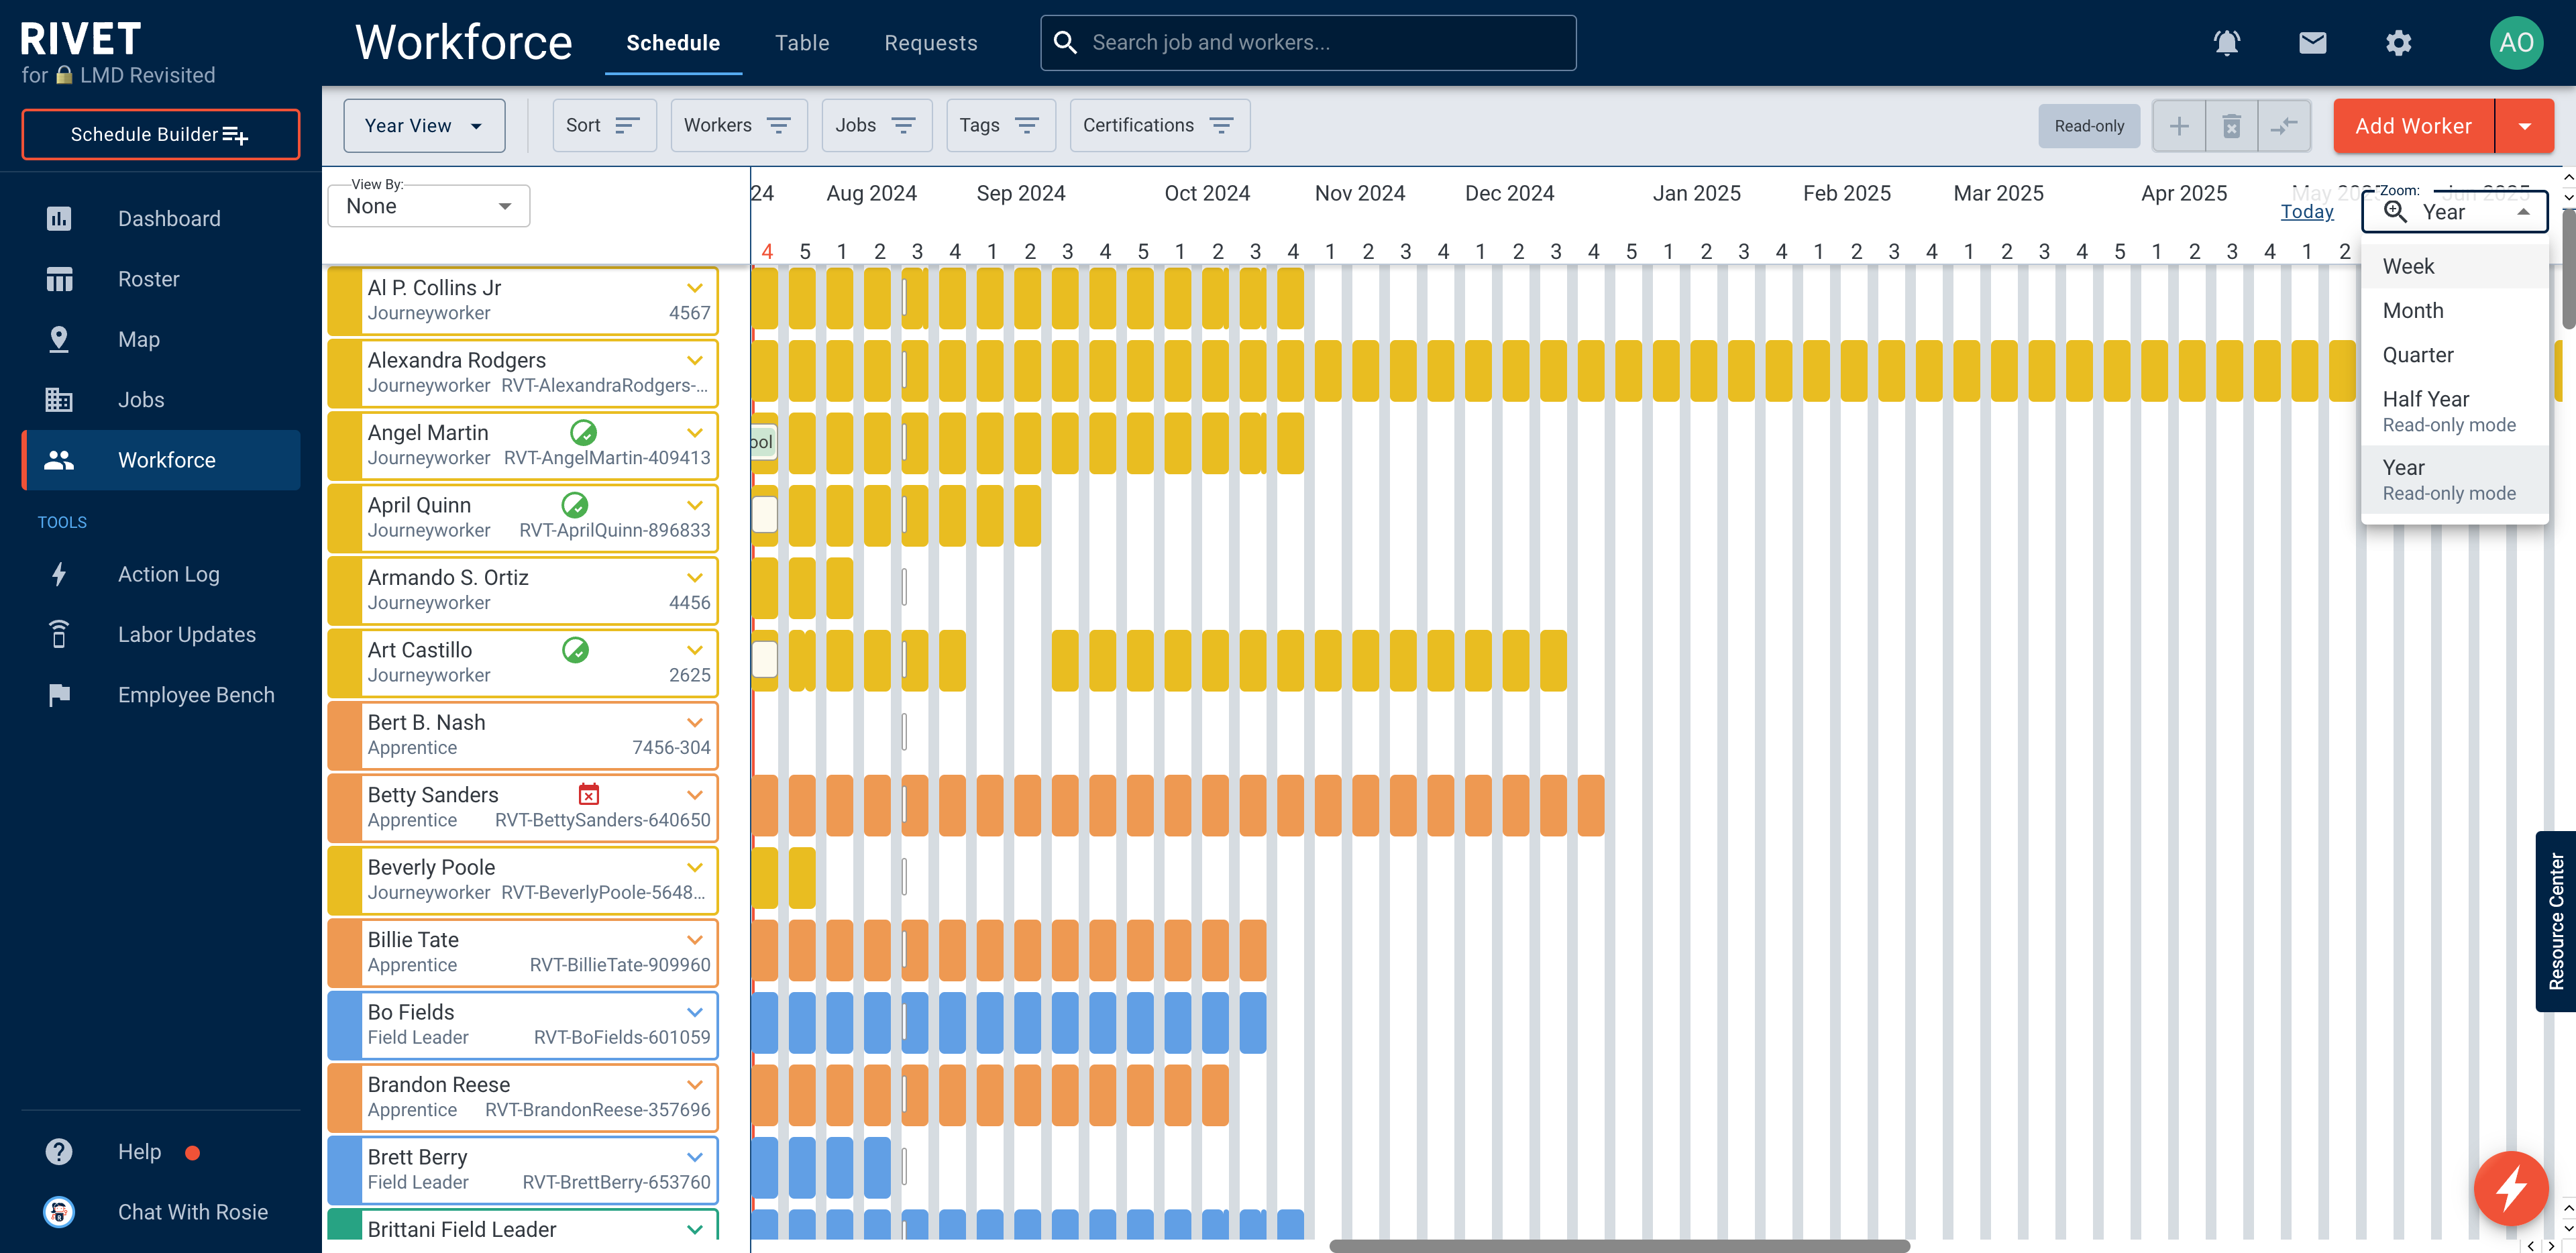Click the Employee Bench flag icon

59,694
